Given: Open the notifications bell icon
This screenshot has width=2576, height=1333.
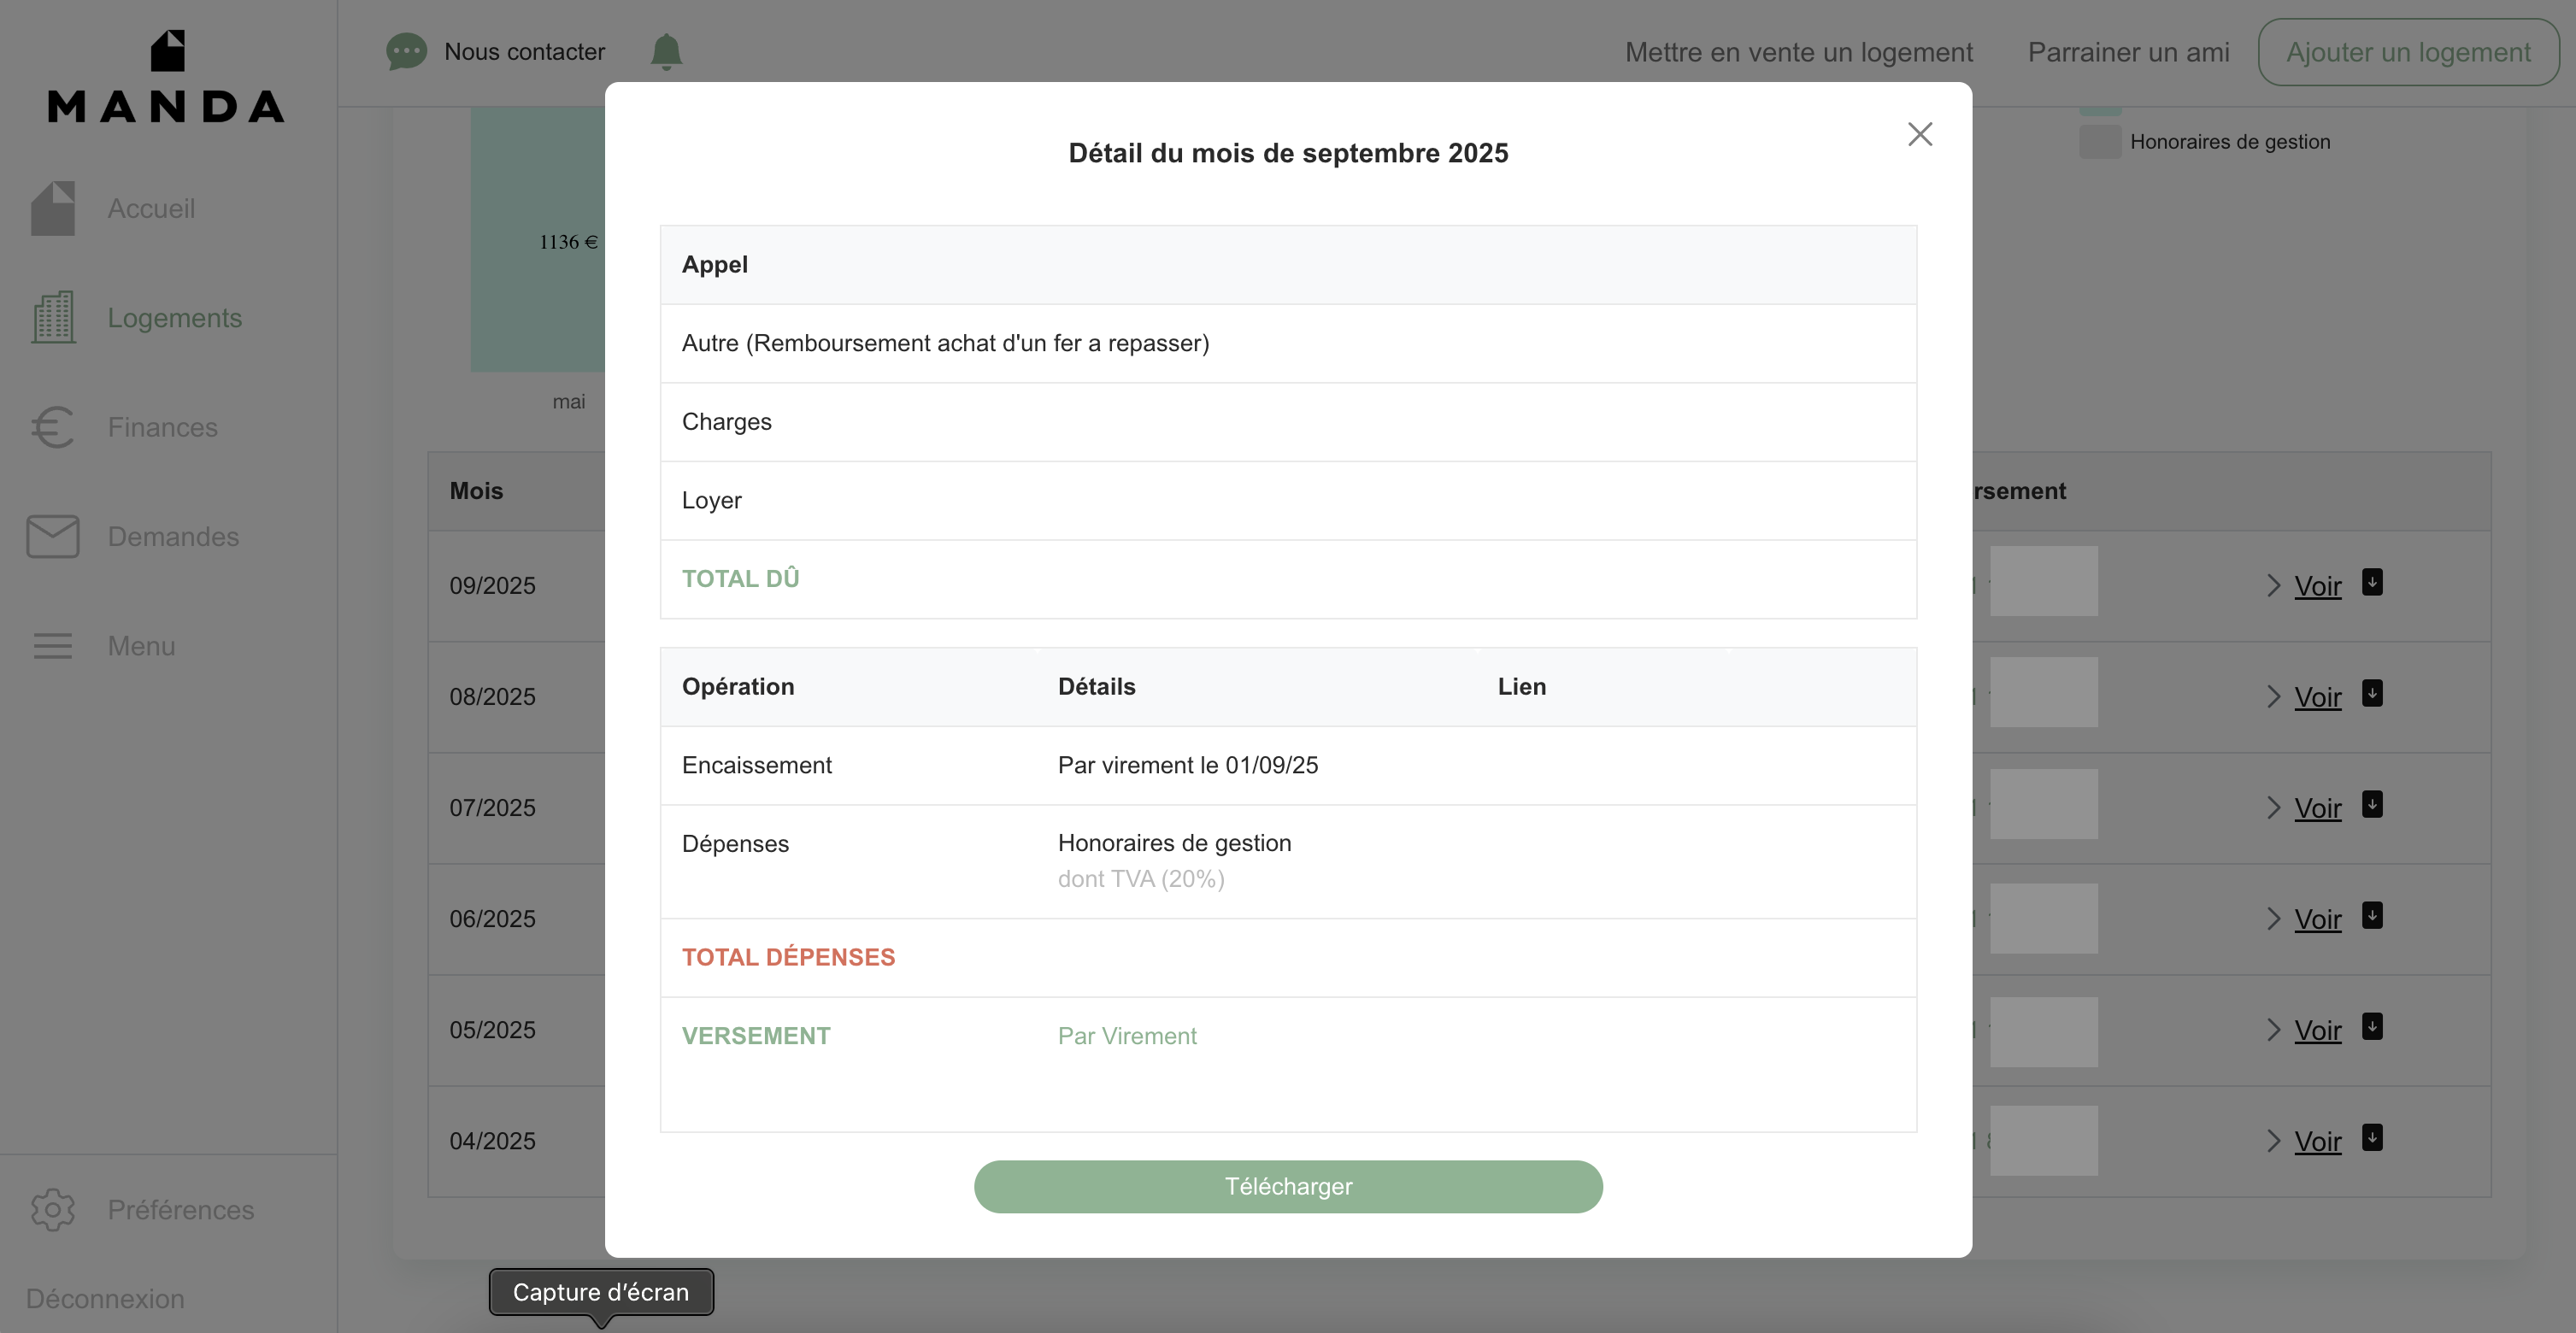Looking at the screenshot, I should pyautogui.click(x=666, y=51).
